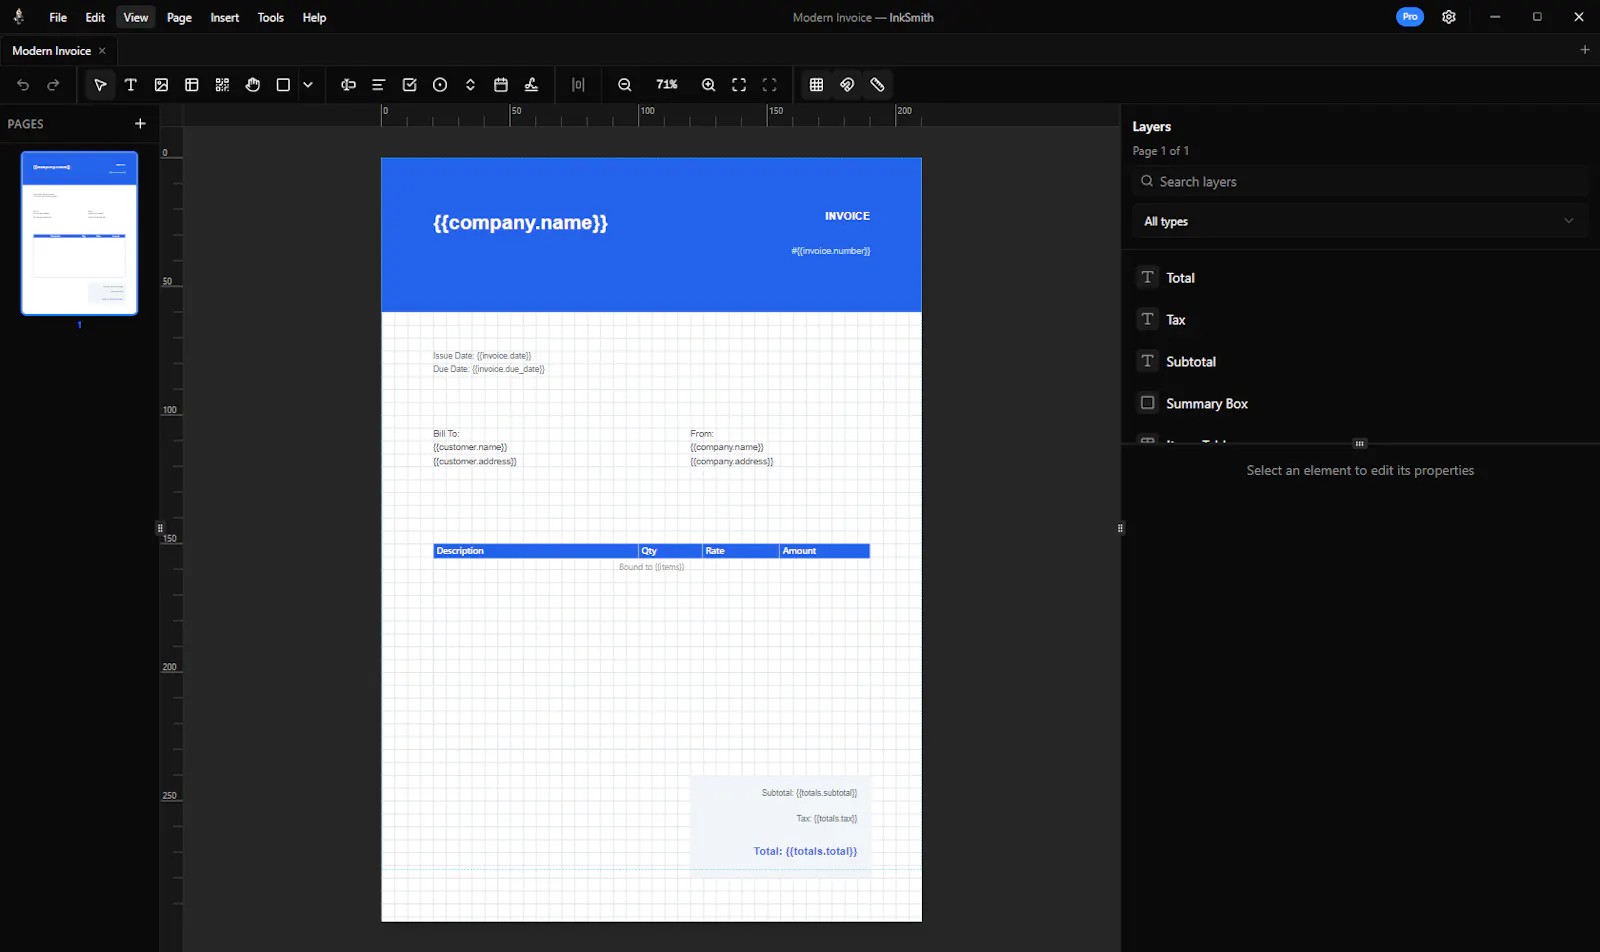Click the checkbox form field tool
This screenshot has width=1600, height=952.
(x=409, y=85)
